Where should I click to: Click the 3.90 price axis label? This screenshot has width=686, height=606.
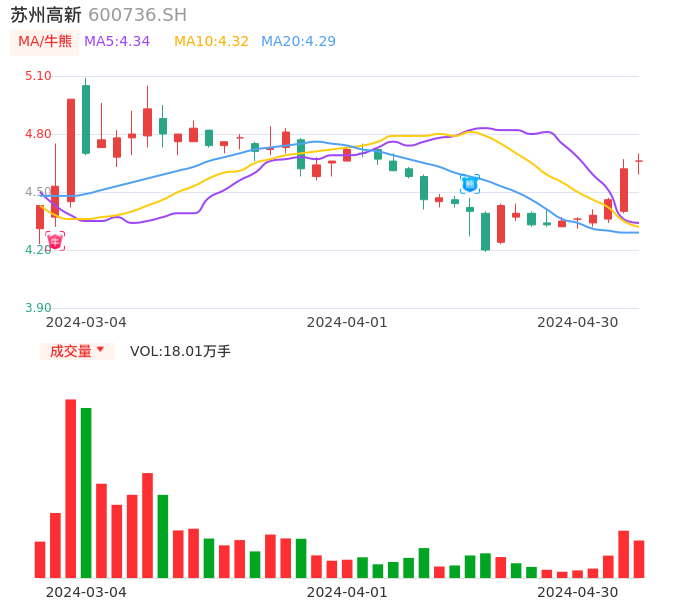tap(38, 308)
